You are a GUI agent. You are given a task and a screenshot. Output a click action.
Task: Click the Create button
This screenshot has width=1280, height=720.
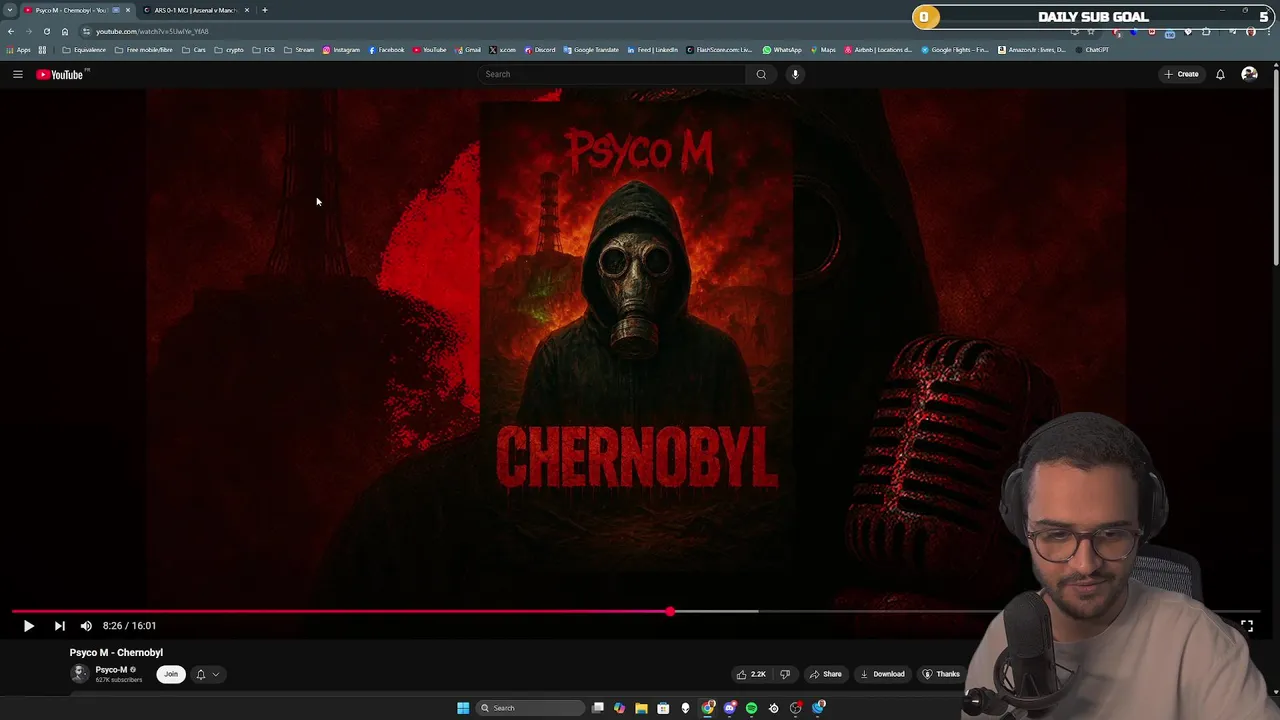[x=1181, y=74]
